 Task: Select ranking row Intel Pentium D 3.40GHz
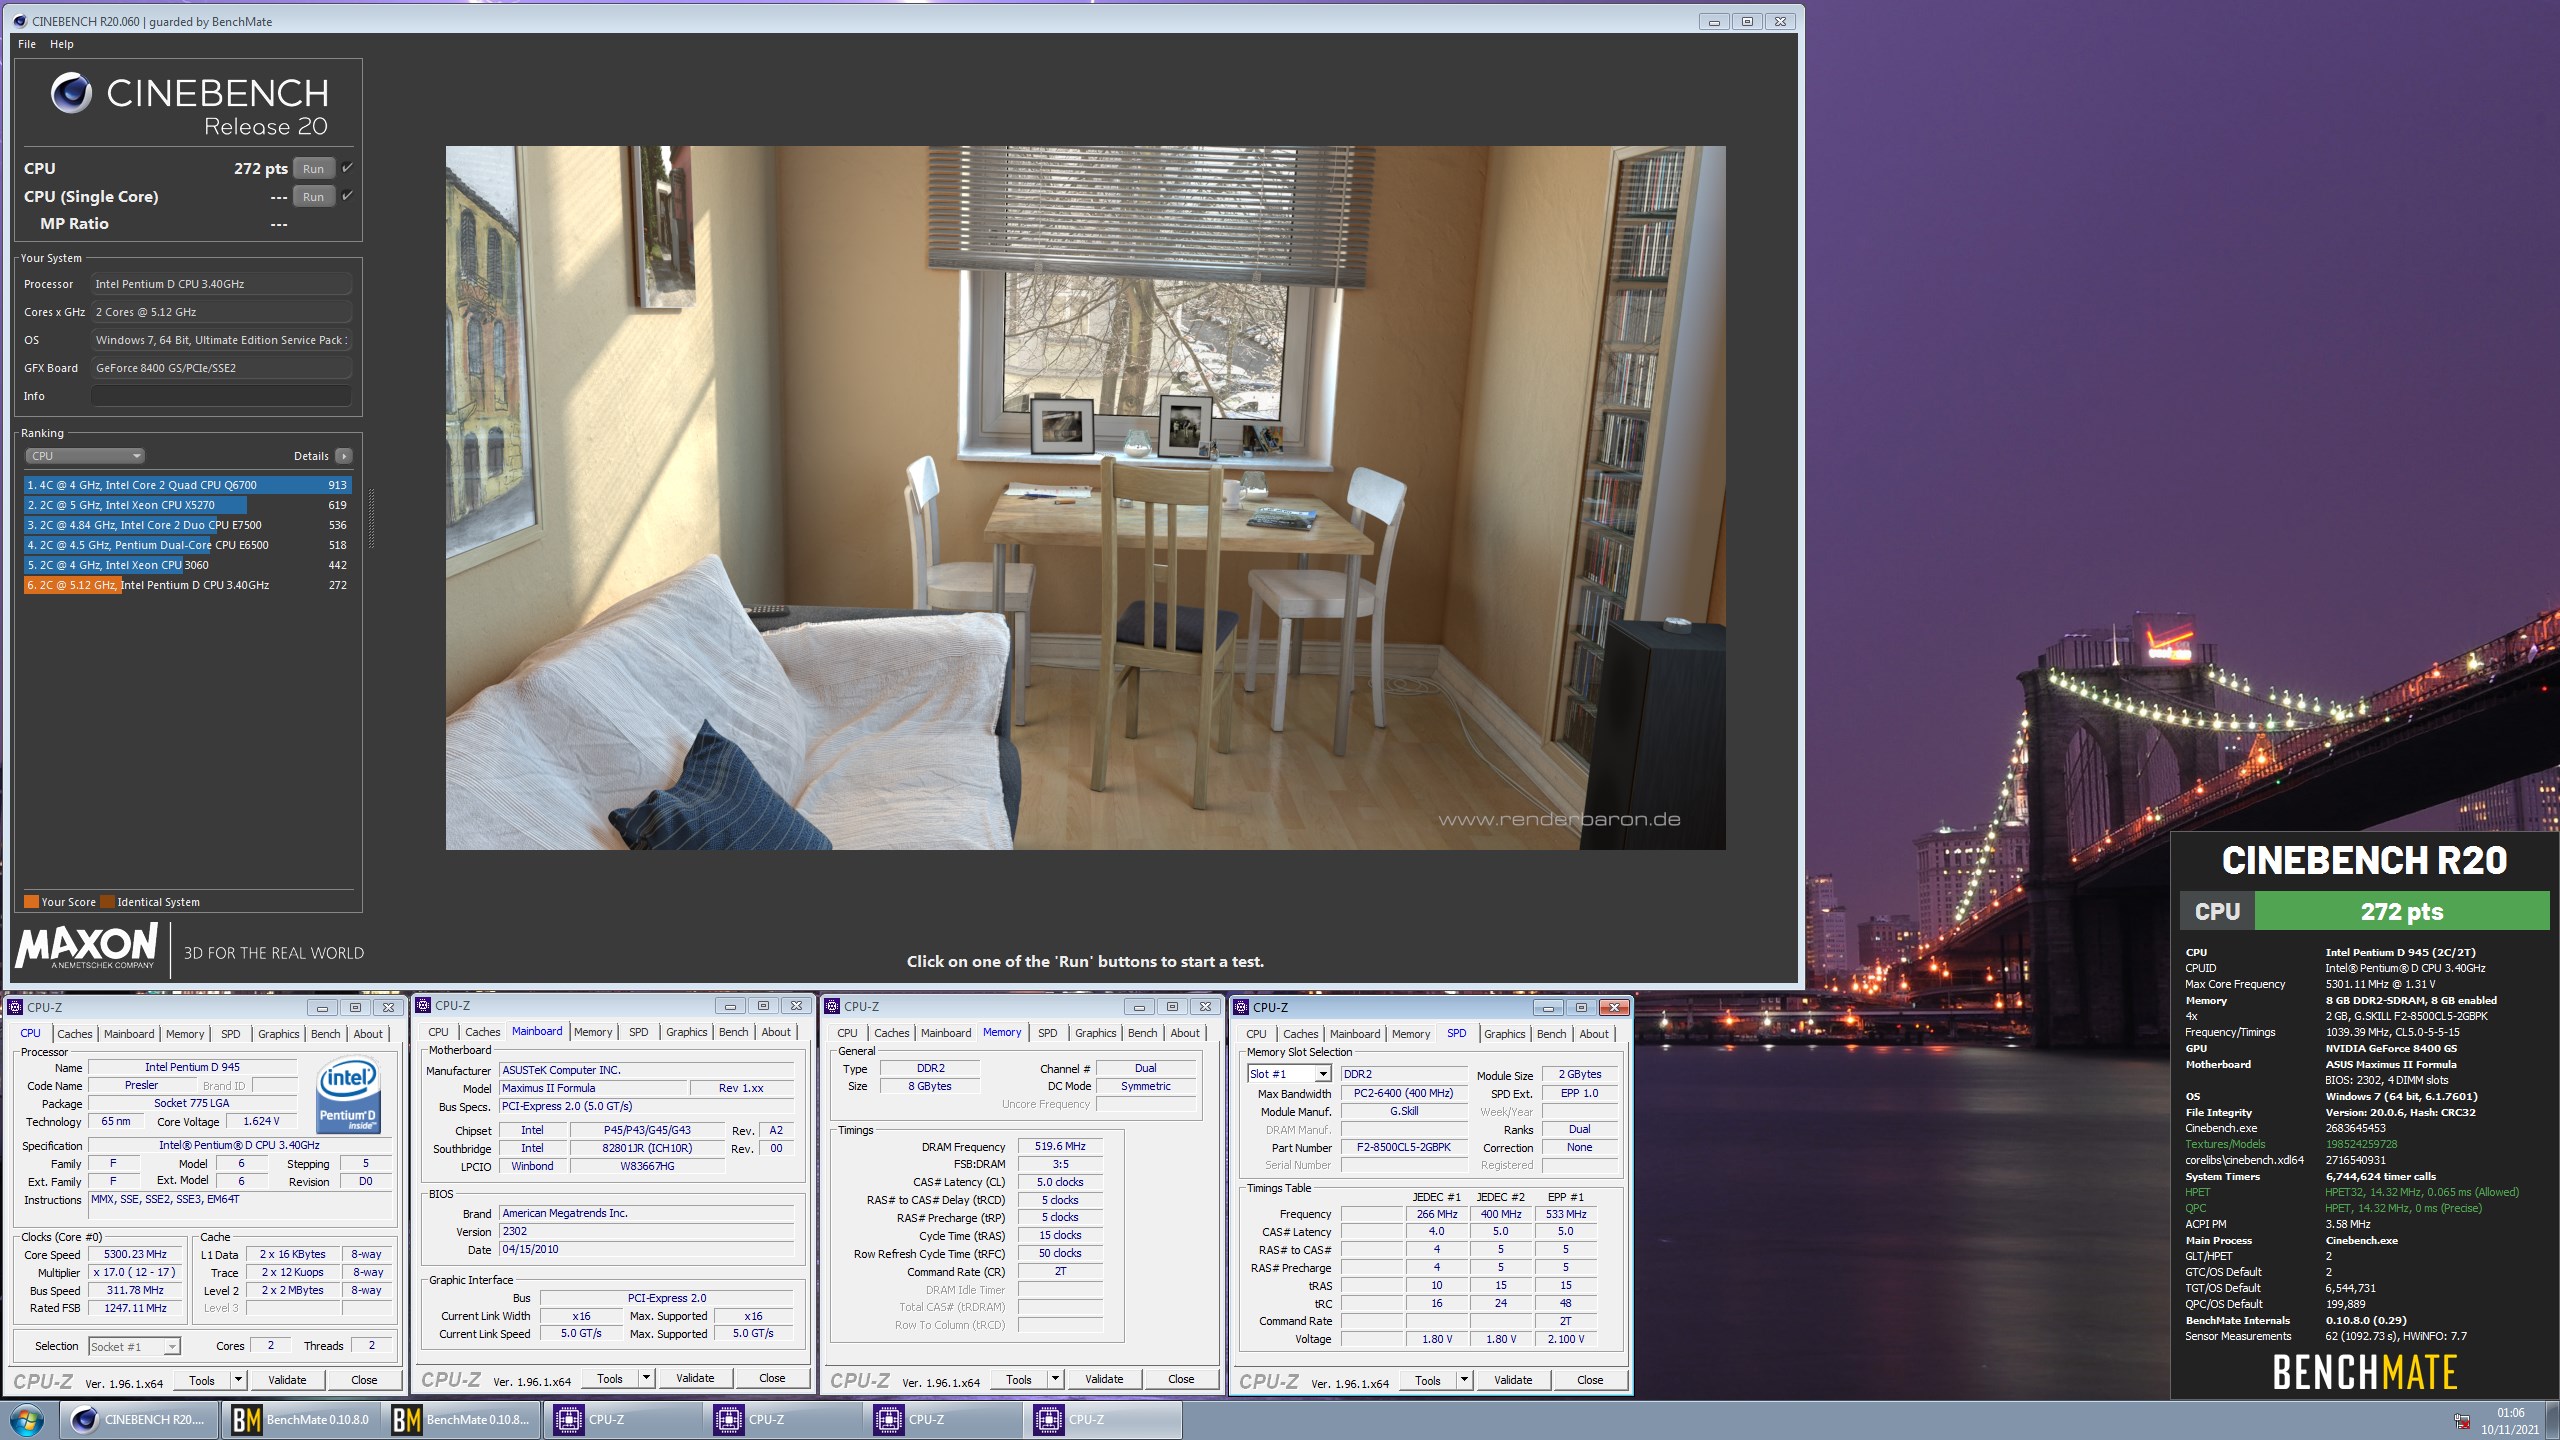click(x=187, y=585)
